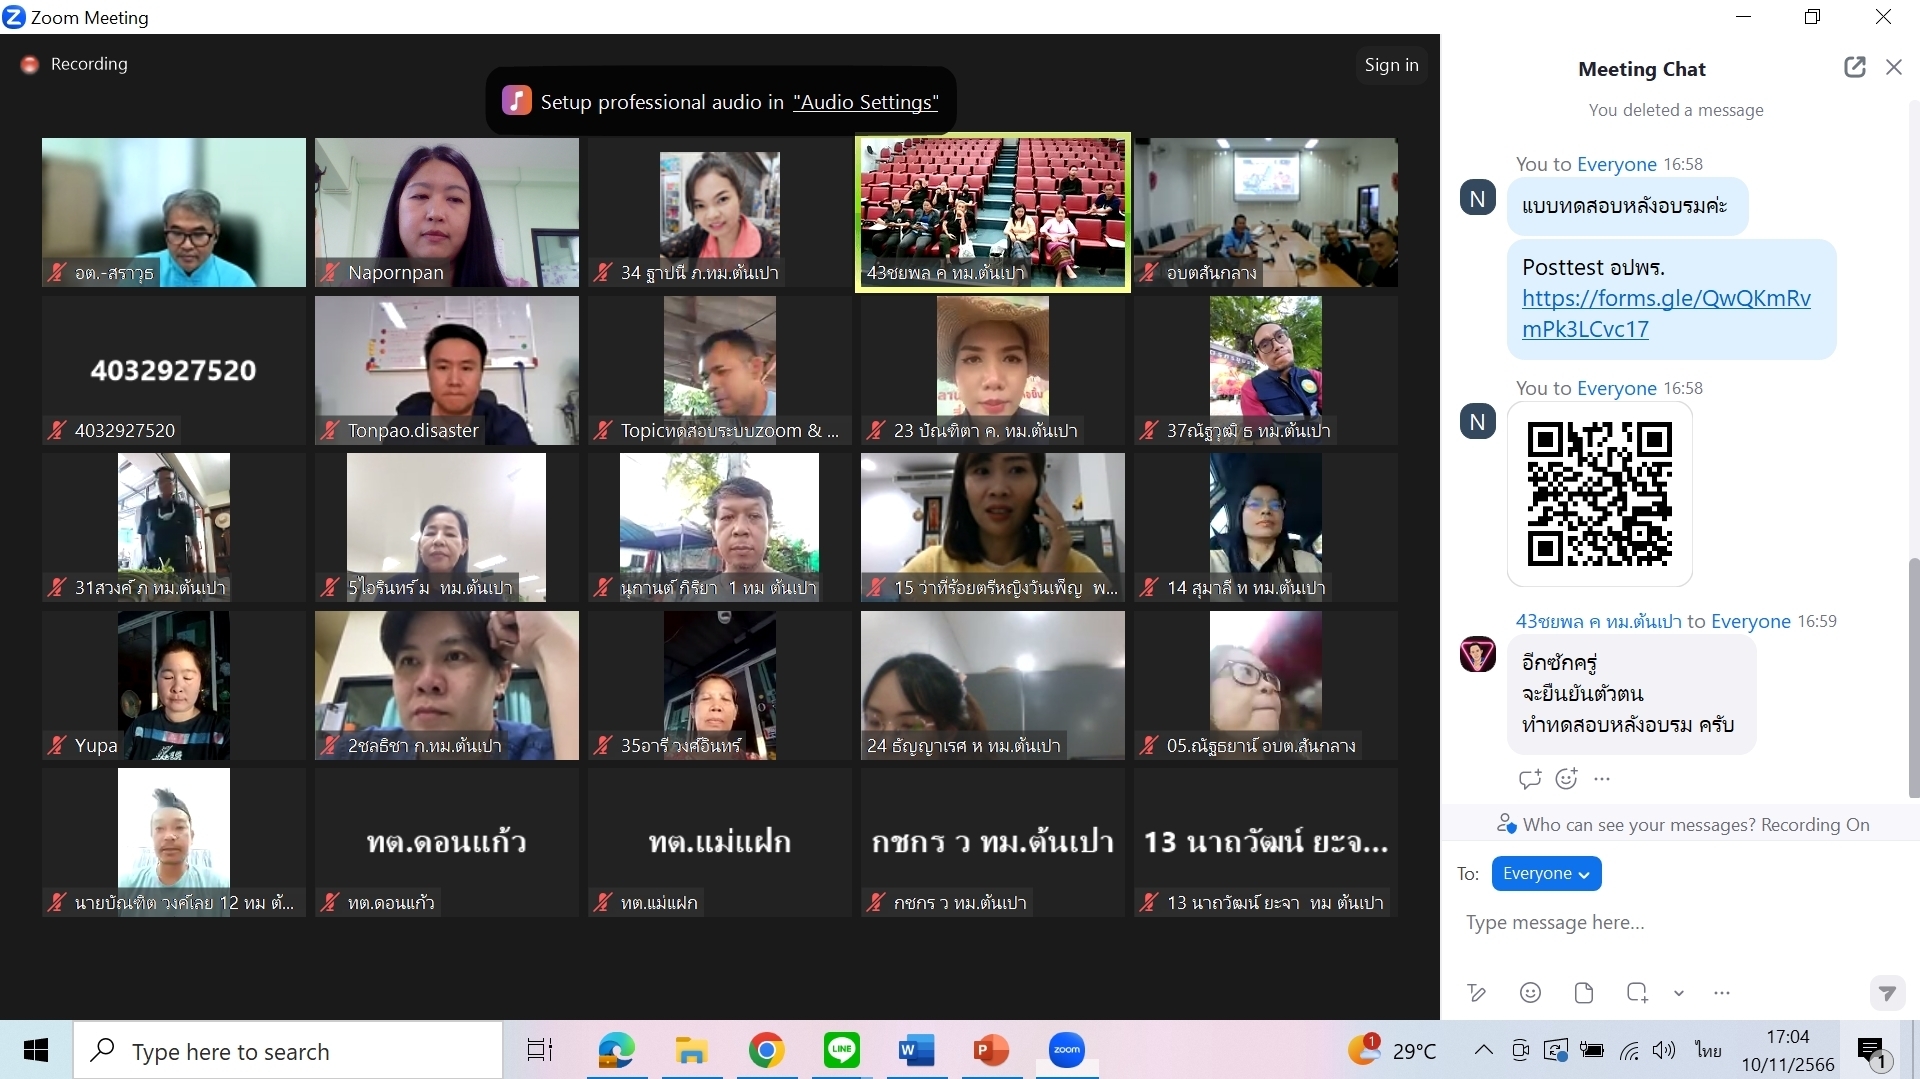This screenshot has height=1079, width=1920.
Task: Reply in thread to the last message
Action: coord(1529,779)
